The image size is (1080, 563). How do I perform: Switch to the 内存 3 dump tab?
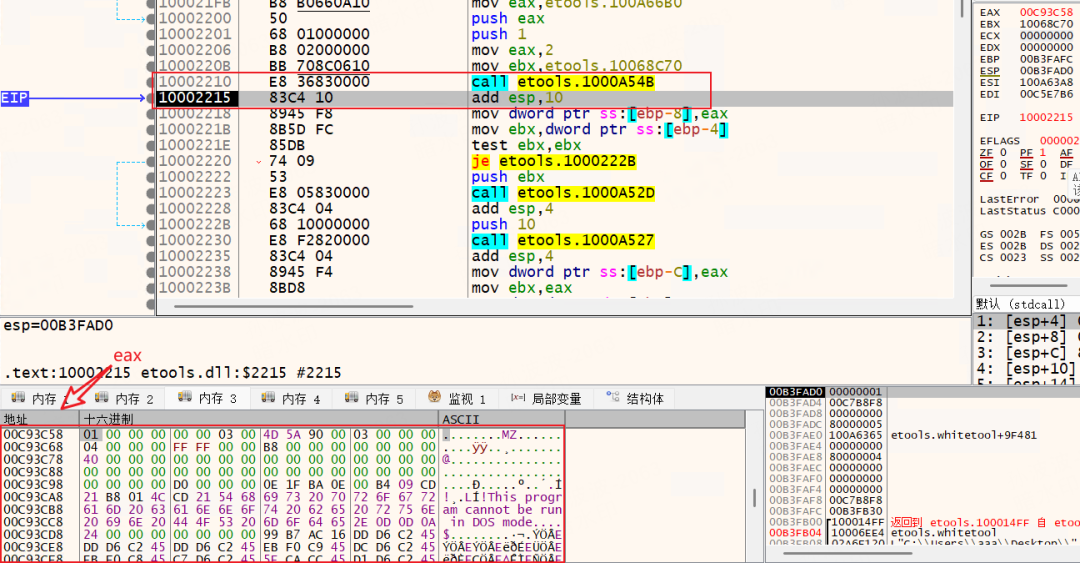pyautogui.click(x=208, y=398)
